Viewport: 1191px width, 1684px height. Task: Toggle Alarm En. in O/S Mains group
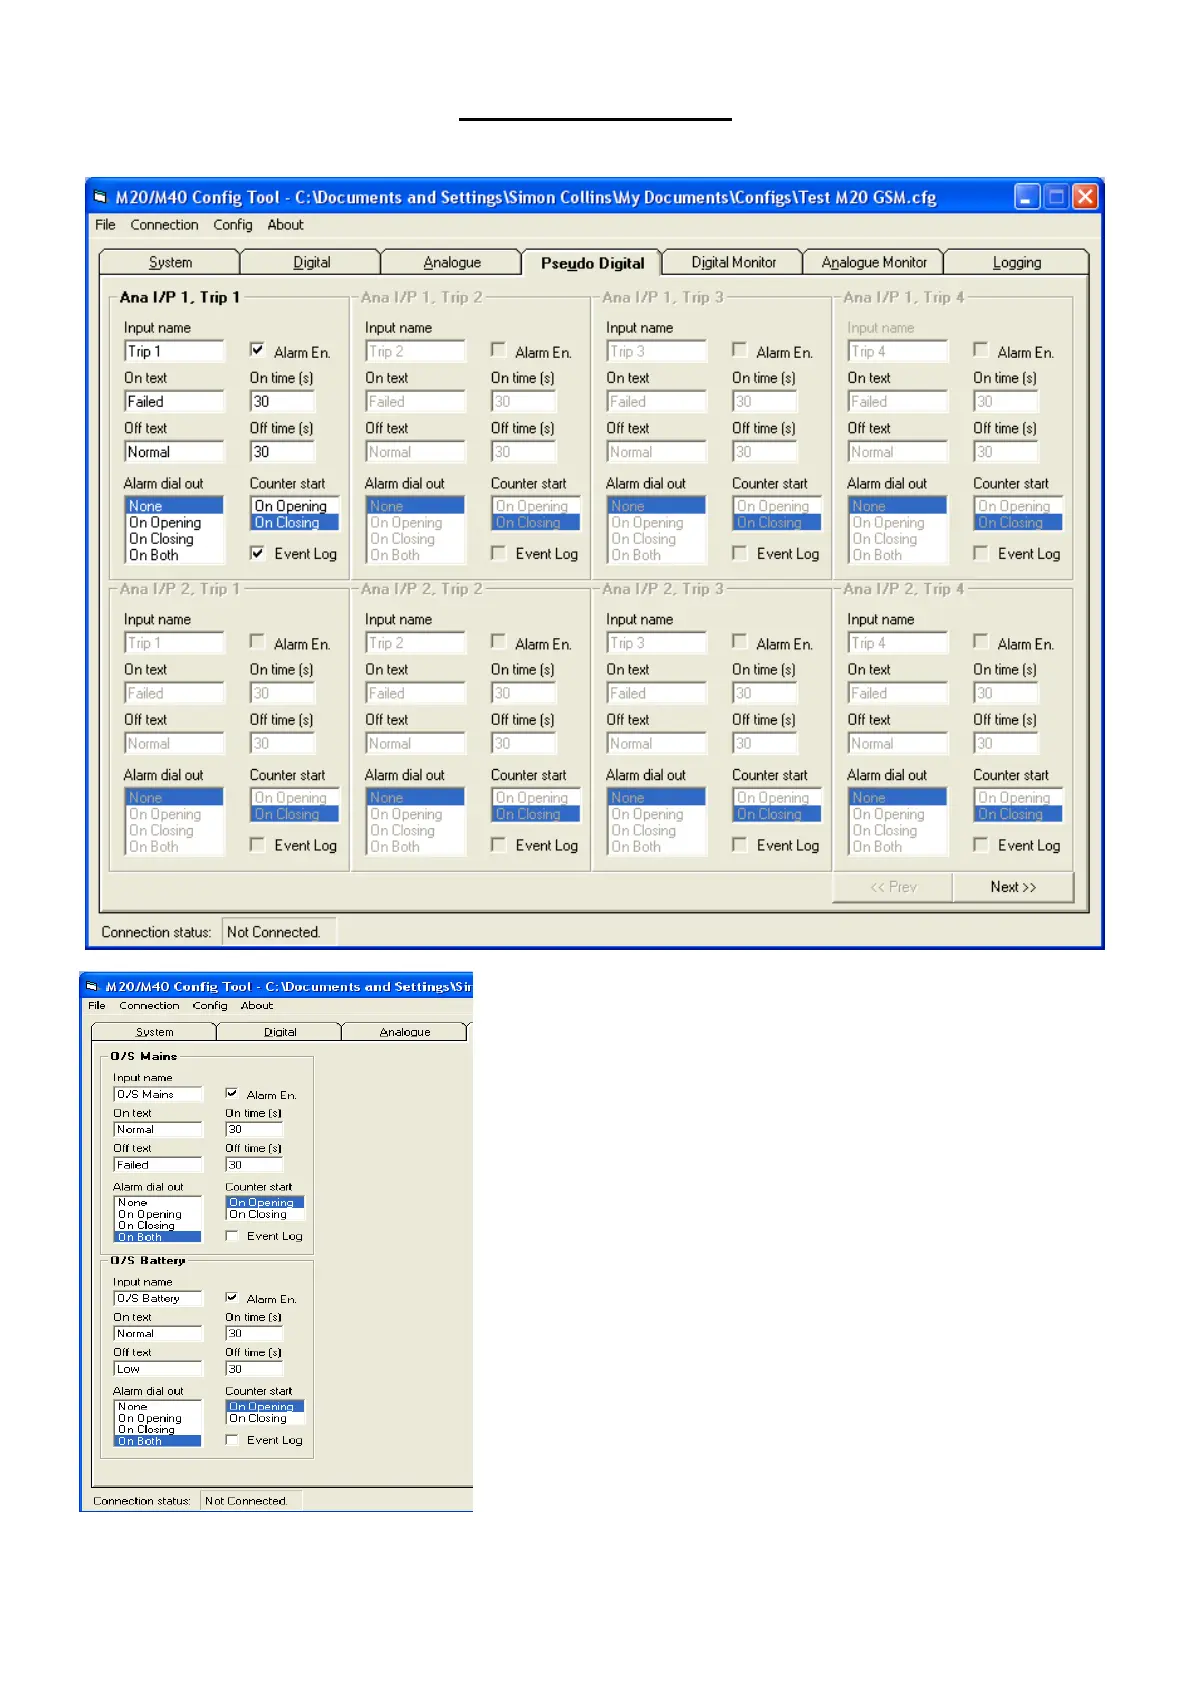click(x=231, y=1093)
